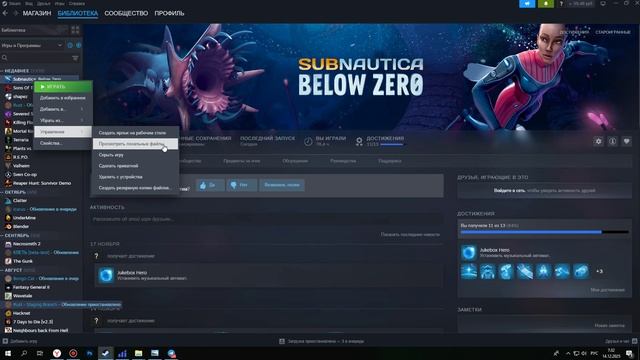Open Yandex browser in taskbar

pos(57,353)
